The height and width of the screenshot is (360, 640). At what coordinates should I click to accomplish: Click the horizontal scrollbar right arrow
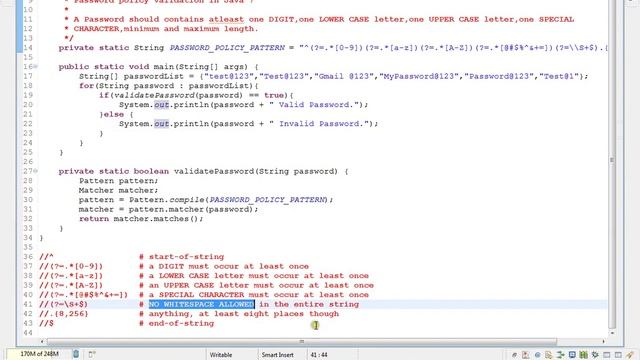pyautogui.click(x=604, y=341)
